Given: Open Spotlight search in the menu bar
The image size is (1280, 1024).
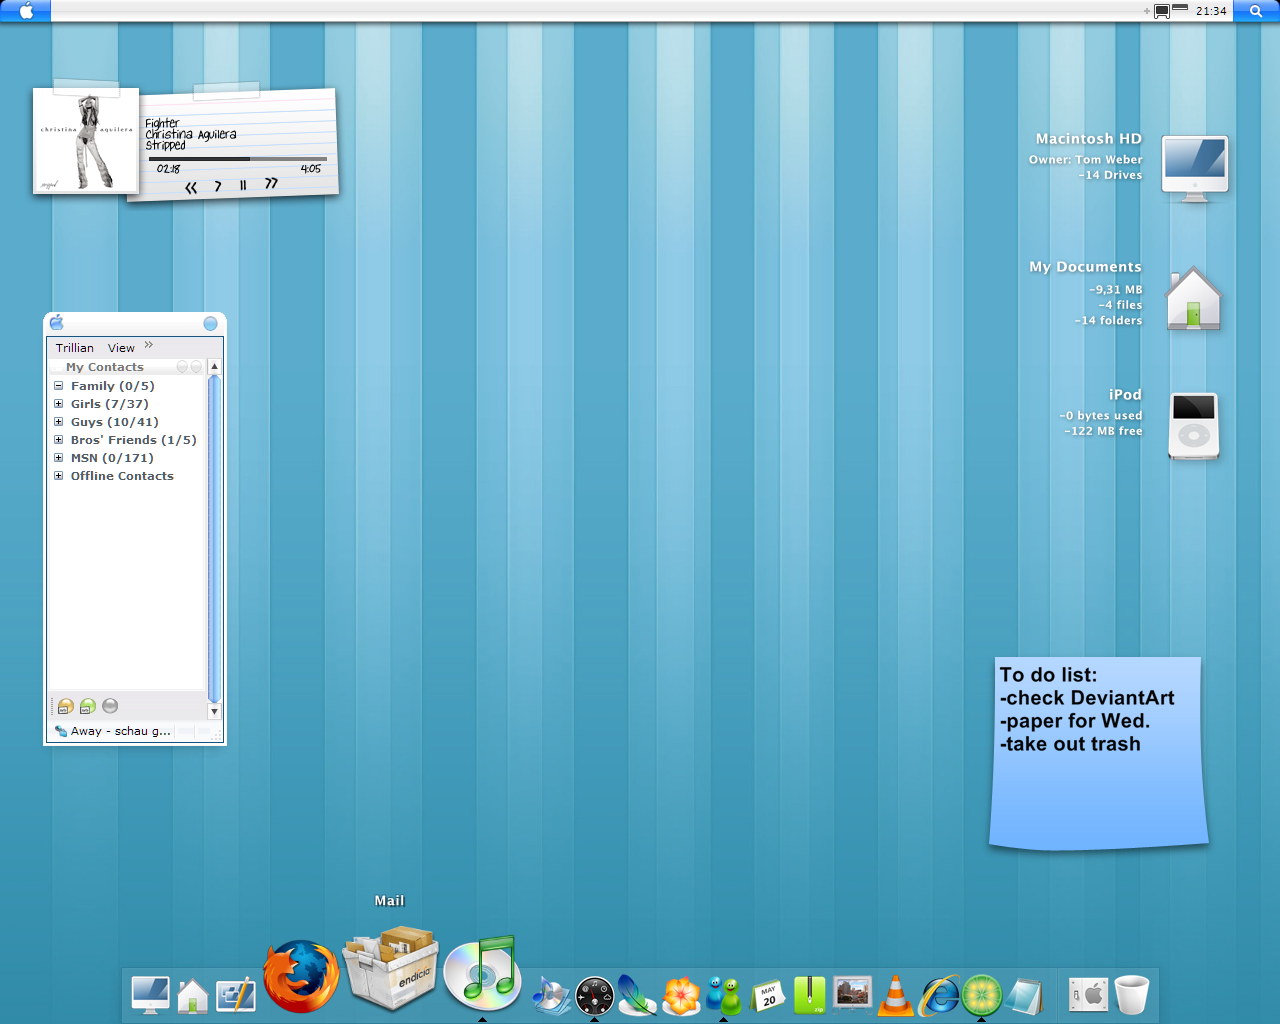Looking at the screenshot, I should (1256, 11).
